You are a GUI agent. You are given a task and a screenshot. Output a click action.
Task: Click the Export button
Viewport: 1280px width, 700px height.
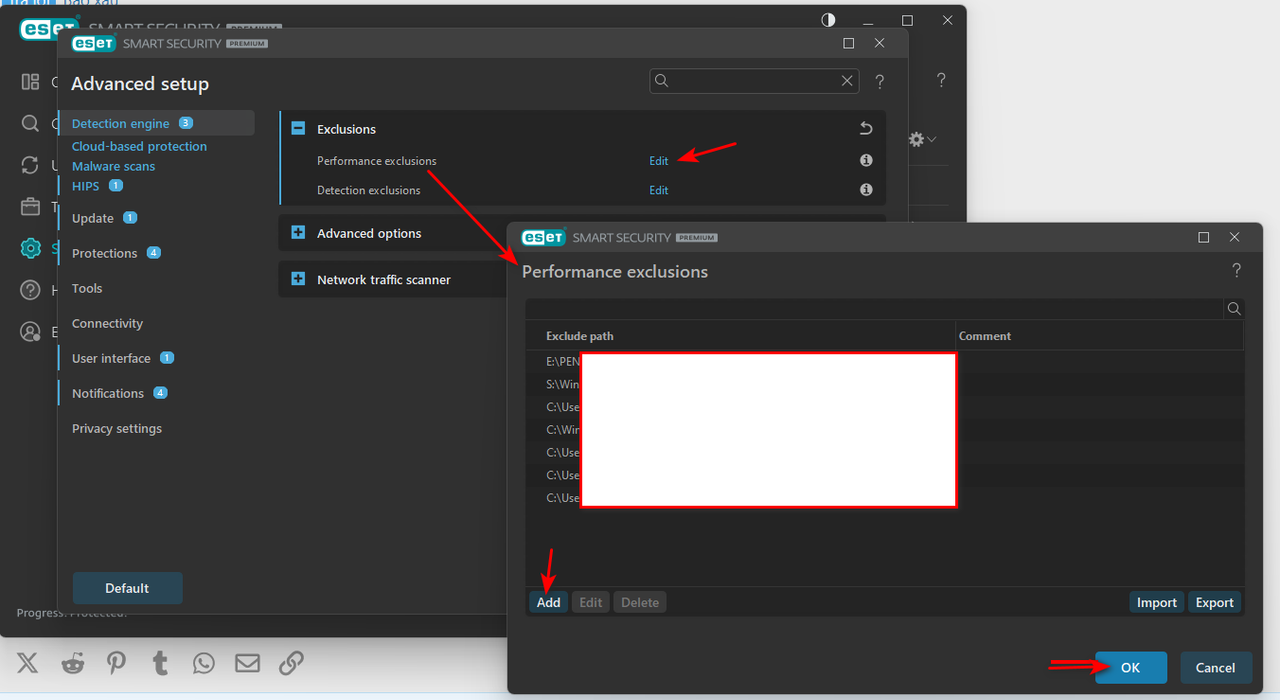[x=1215, y=602]
